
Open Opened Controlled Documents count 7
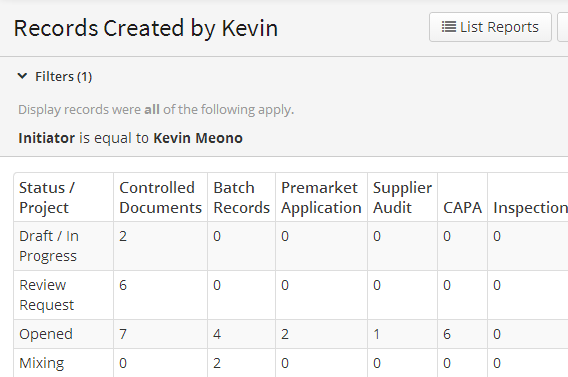click(123, 334)
